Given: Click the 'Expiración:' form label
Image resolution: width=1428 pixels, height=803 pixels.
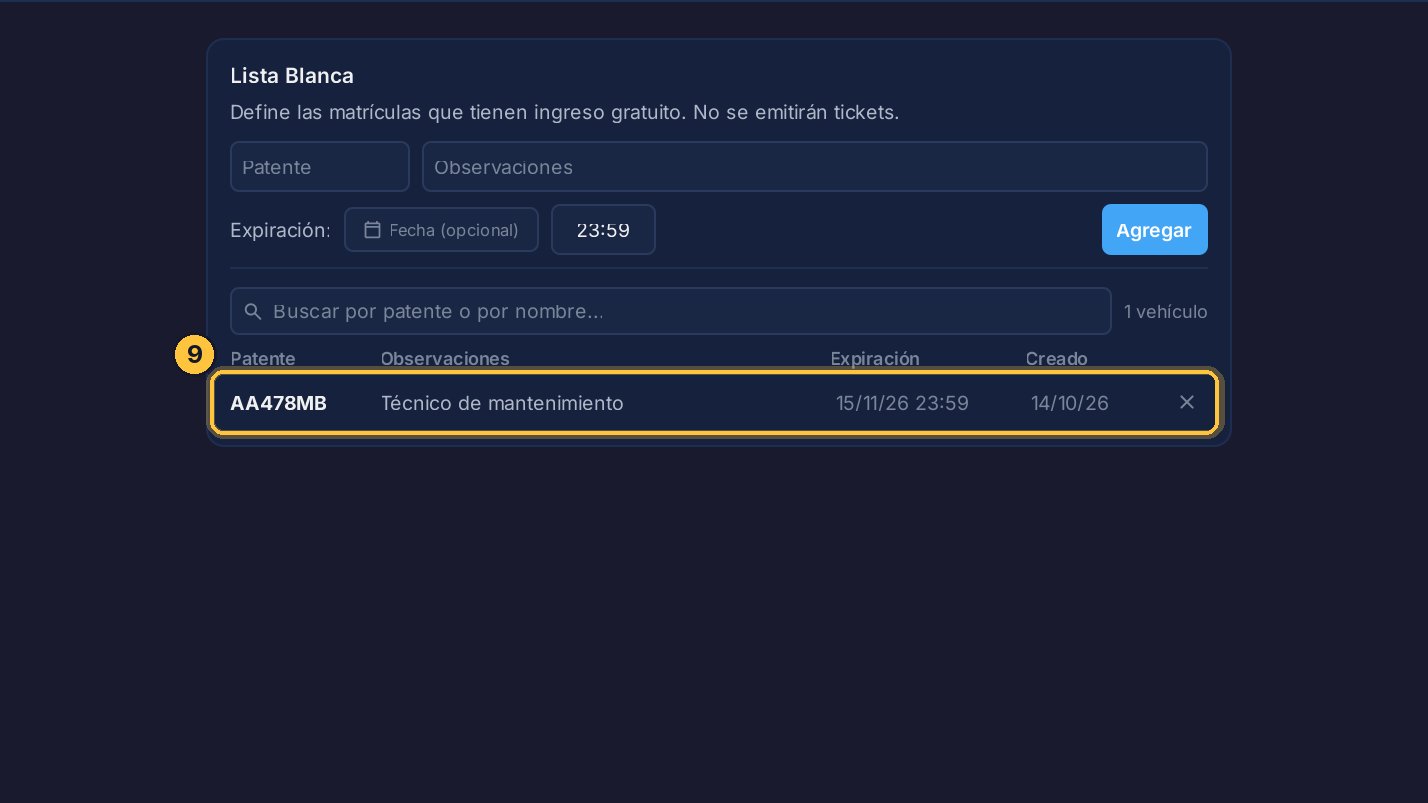Looking at the screenshot, I should pos(280,230).
